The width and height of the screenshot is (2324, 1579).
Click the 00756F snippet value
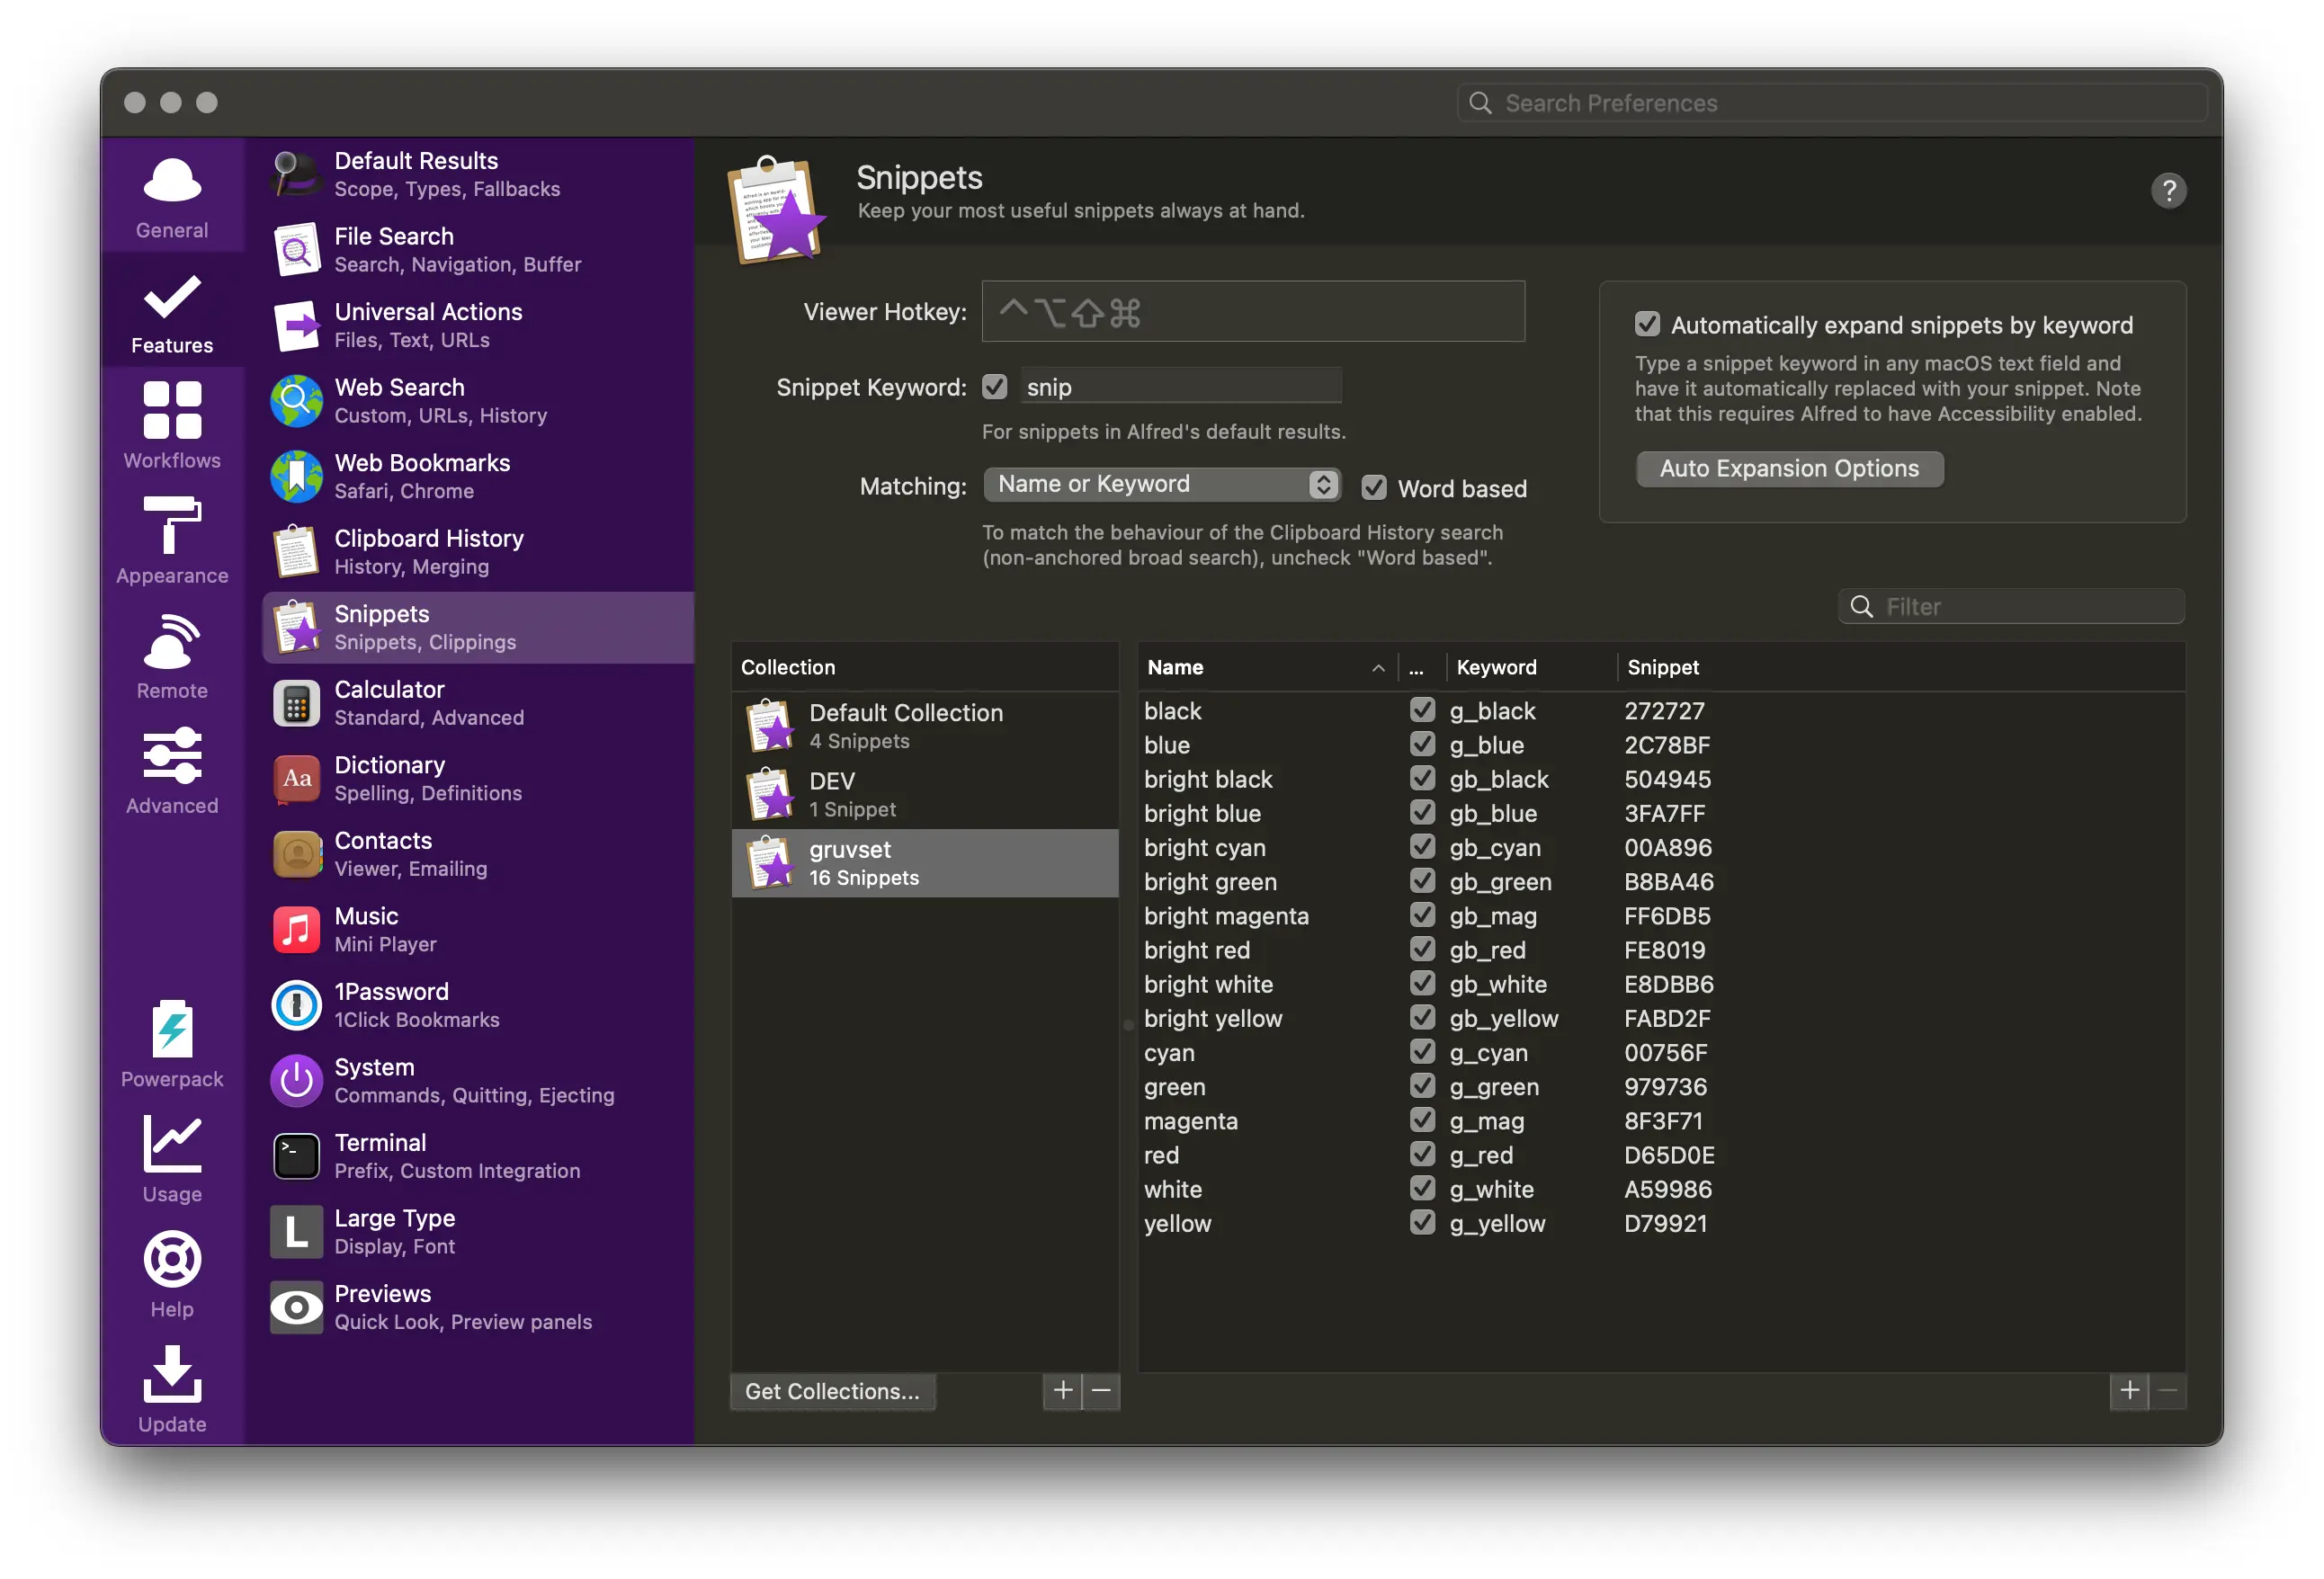[1665, 1052]
